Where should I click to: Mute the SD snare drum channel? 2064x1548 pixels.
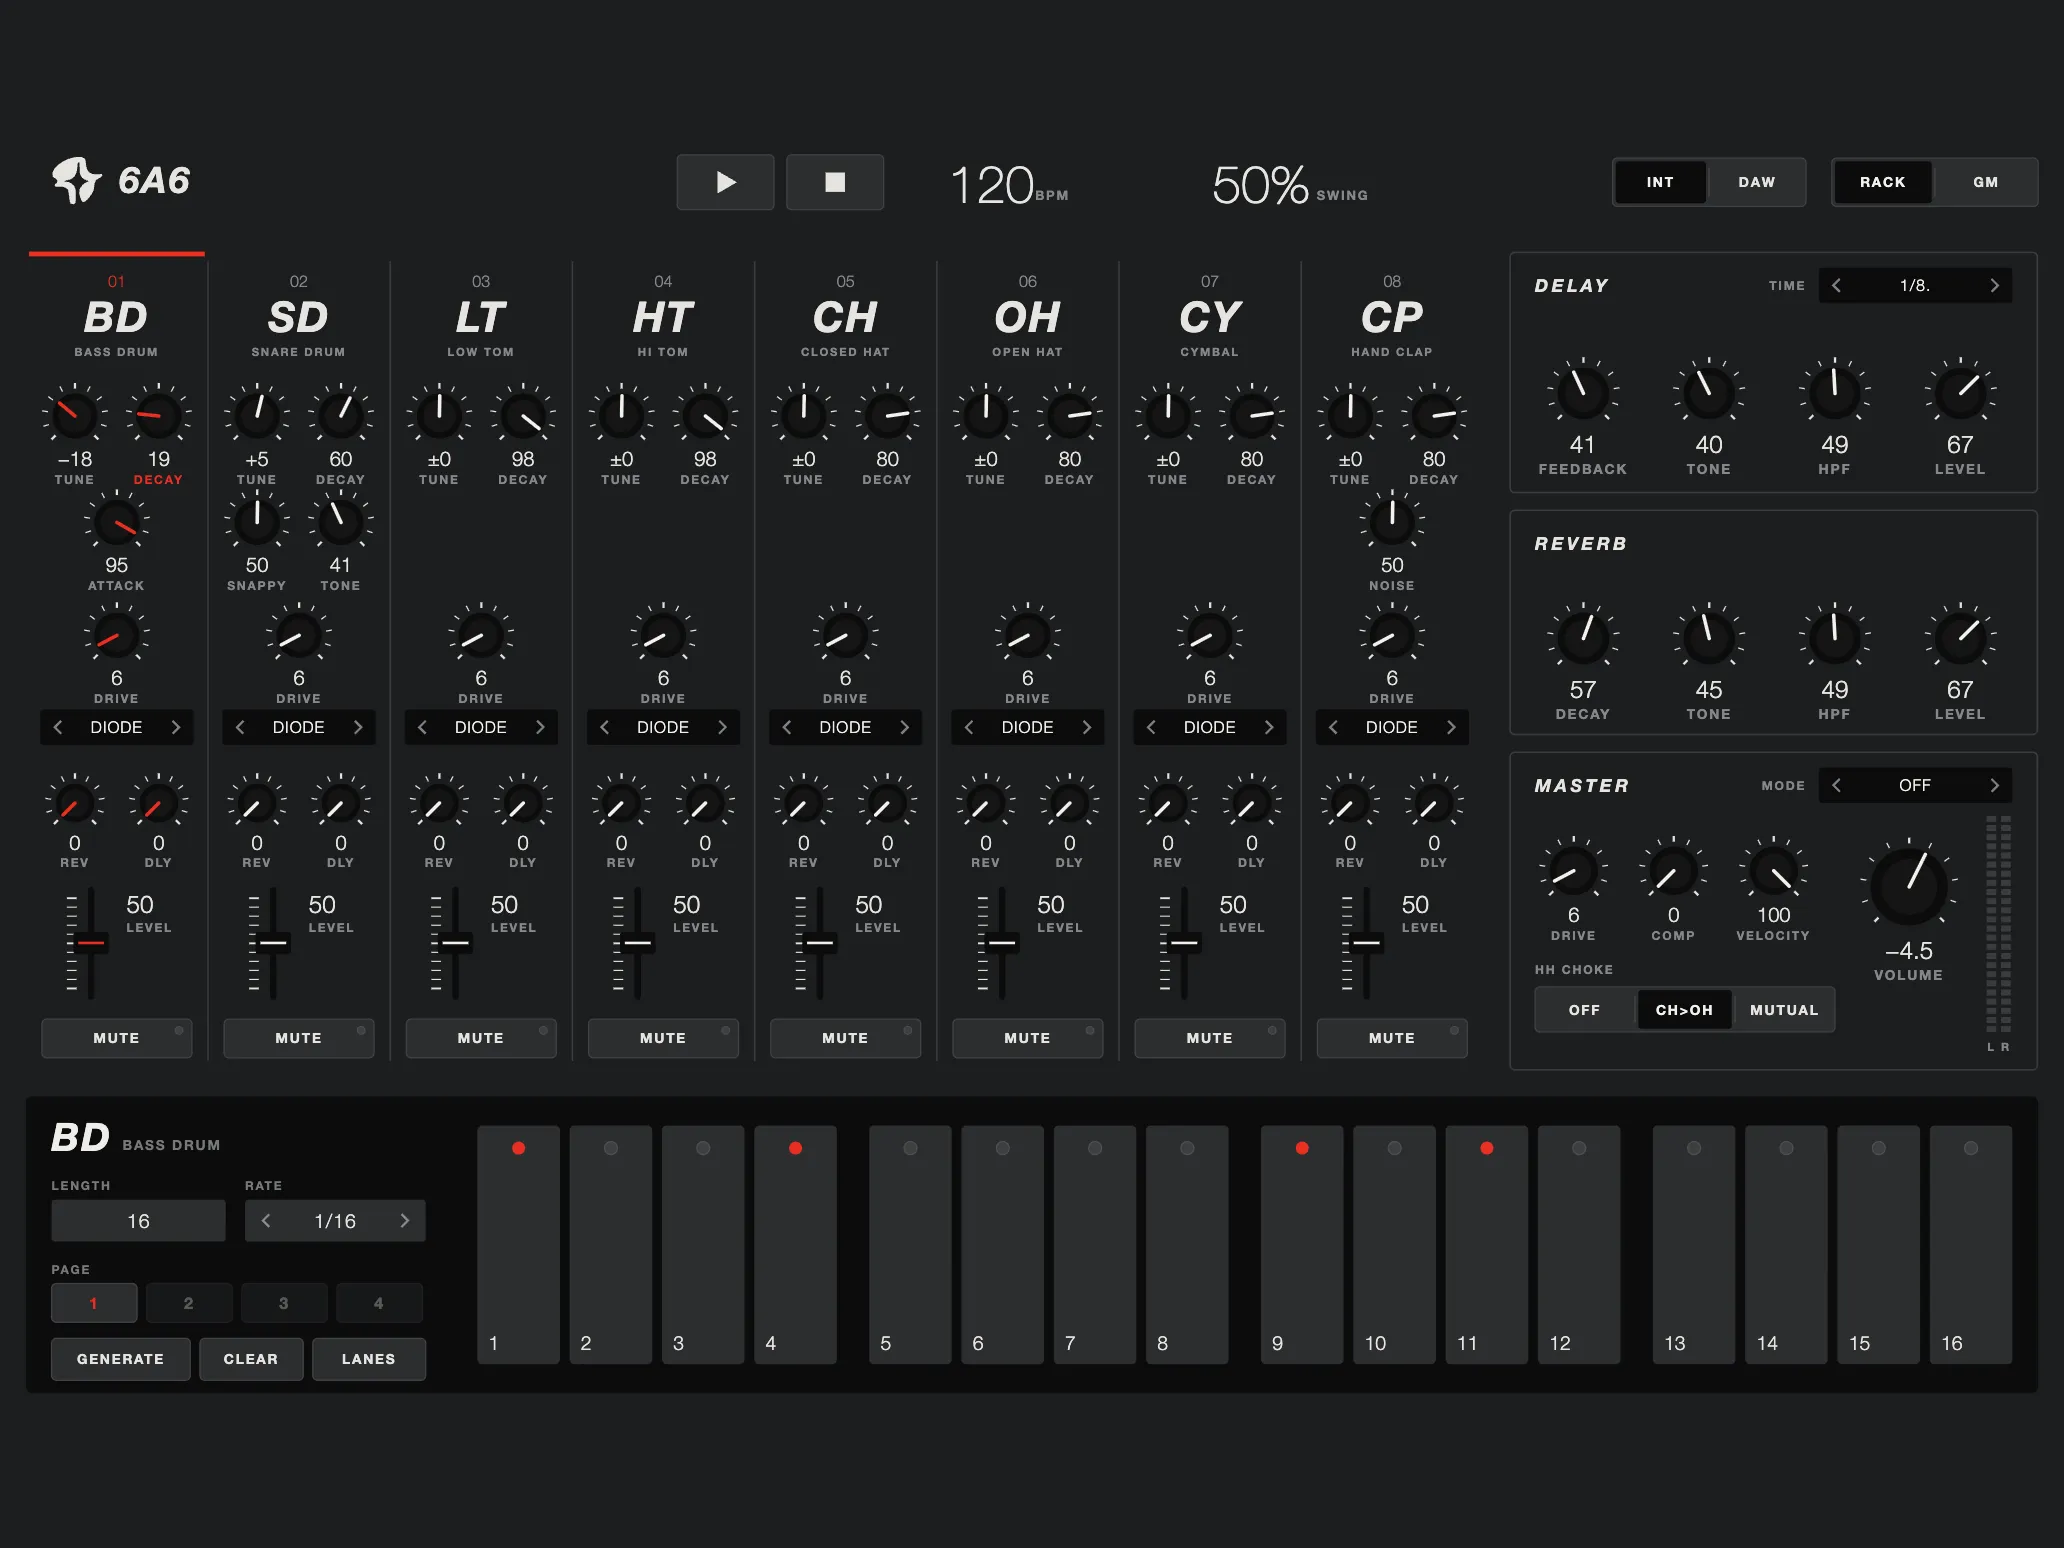click(x=298, y=1038)
